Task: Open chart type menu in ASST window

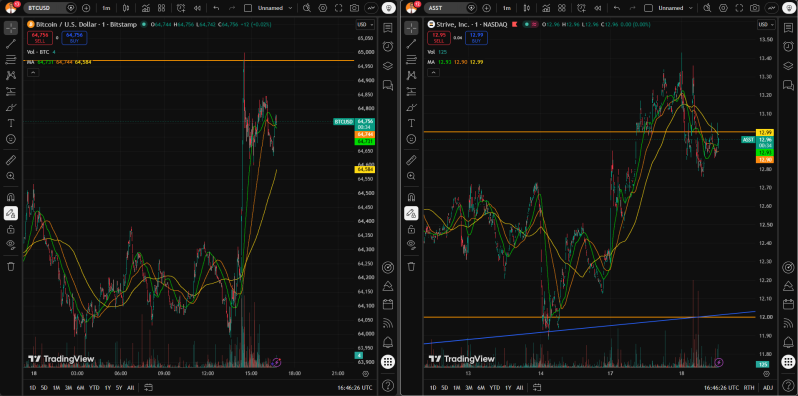Action: (x=527, y=8)
